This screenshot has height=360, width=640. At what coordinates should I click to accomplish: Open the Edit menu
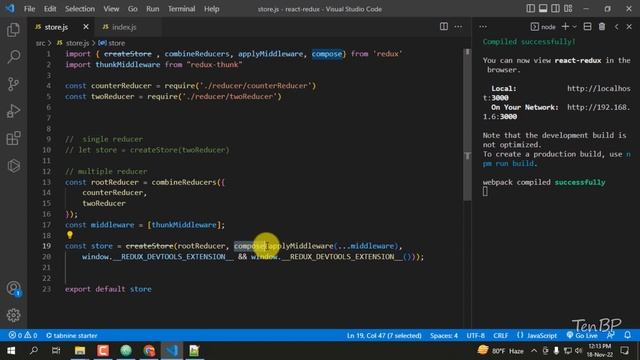tap(50, 9)
